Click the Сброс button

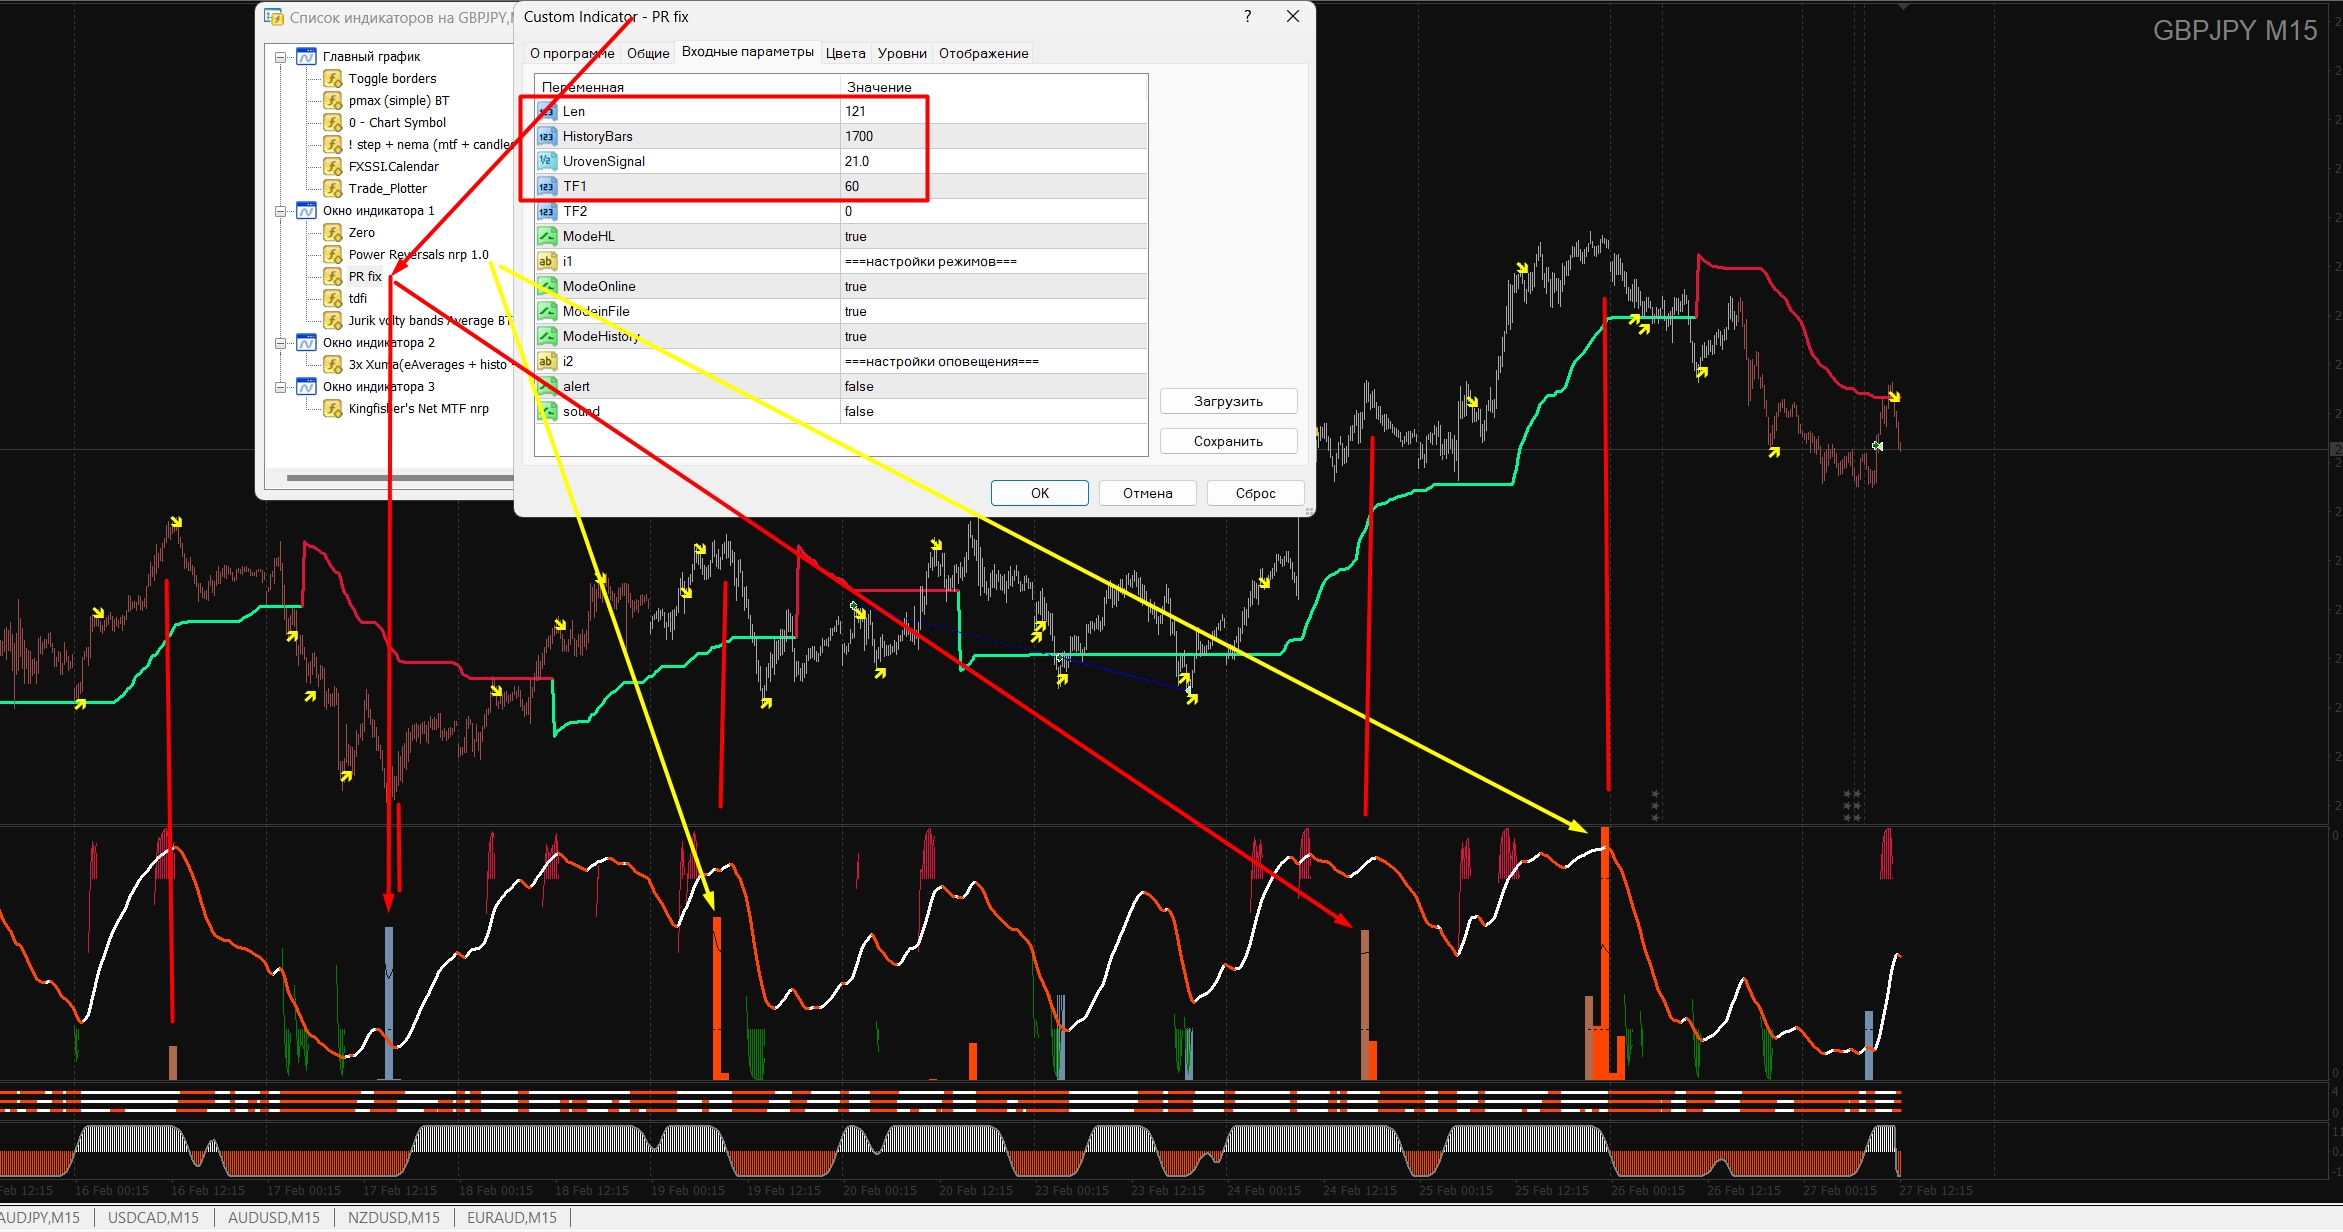[x=1255, y=494]
